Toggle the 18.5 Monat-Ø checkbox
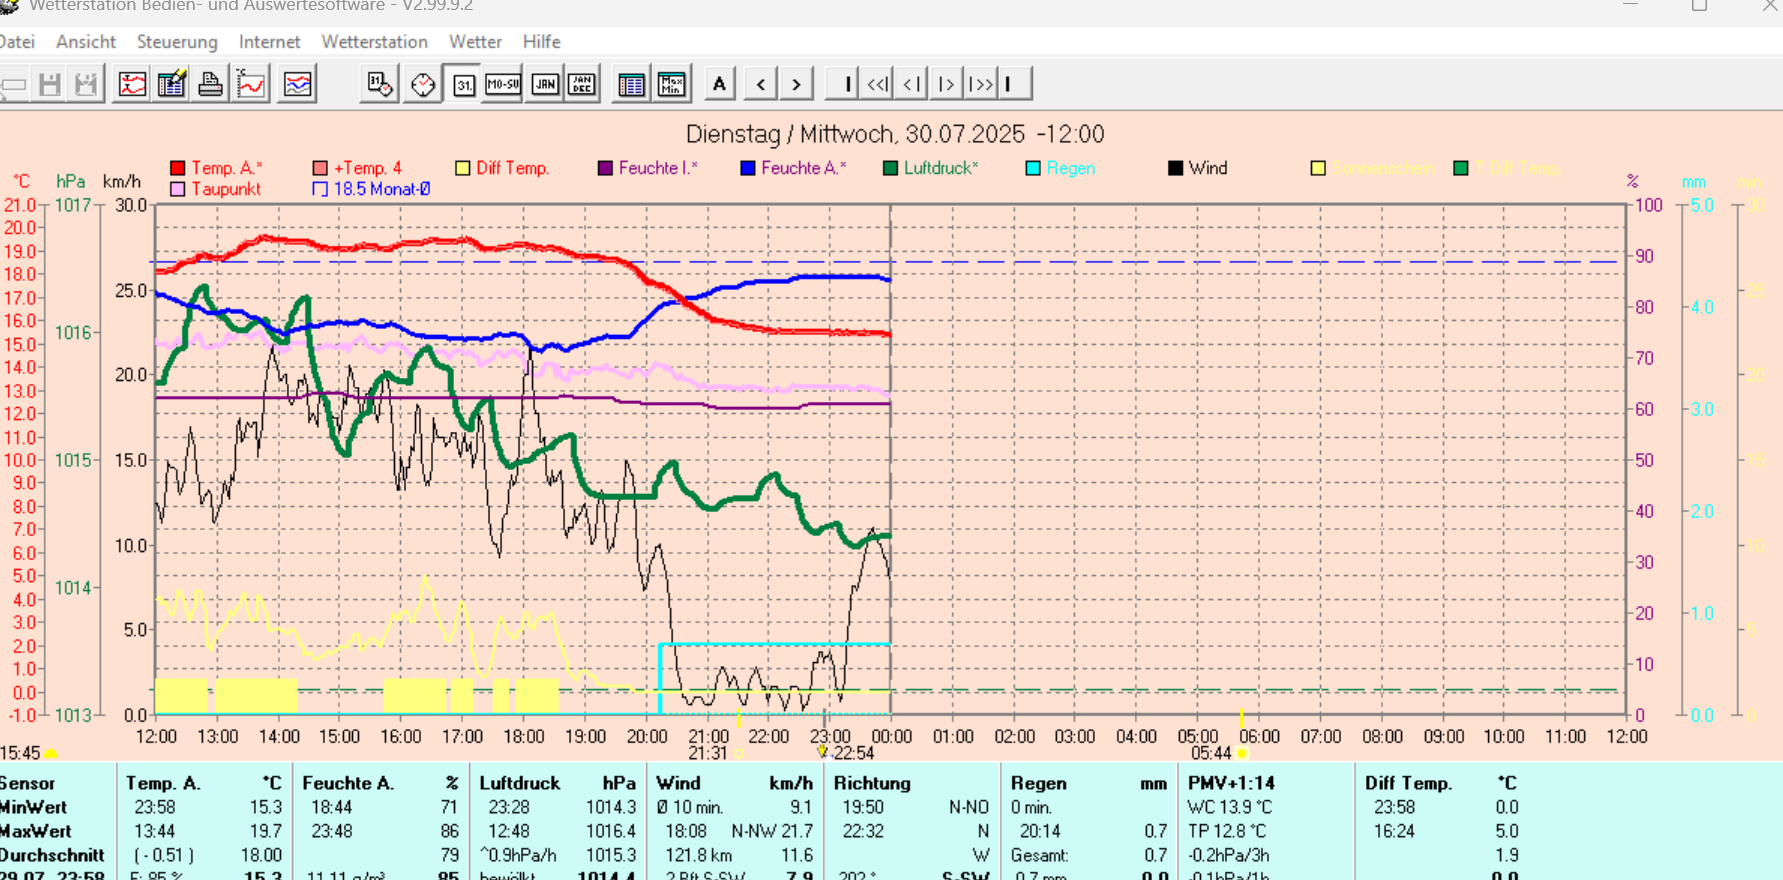Image resolution: width=1783 pixels, height=880 pixels. 320,189
